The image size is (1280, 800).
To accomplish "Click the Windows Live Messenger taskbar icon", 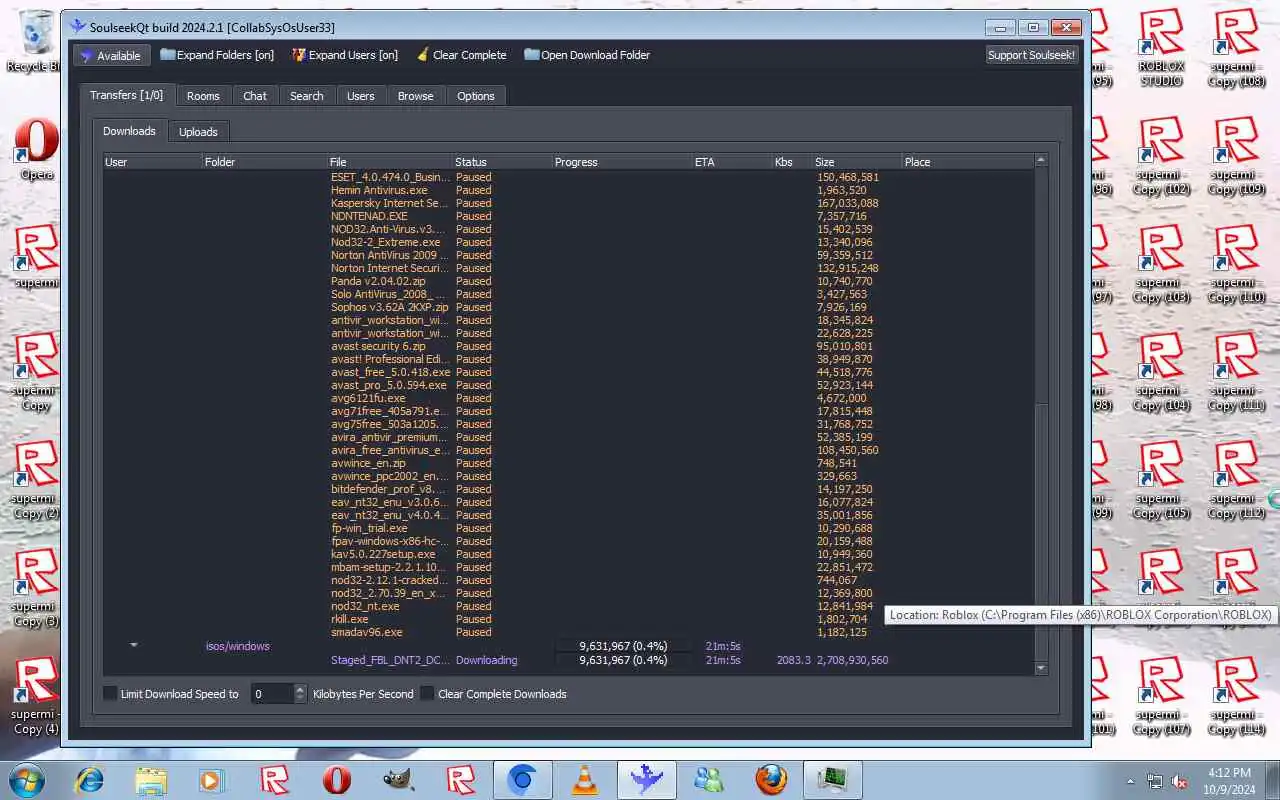I will coord(709,780).
